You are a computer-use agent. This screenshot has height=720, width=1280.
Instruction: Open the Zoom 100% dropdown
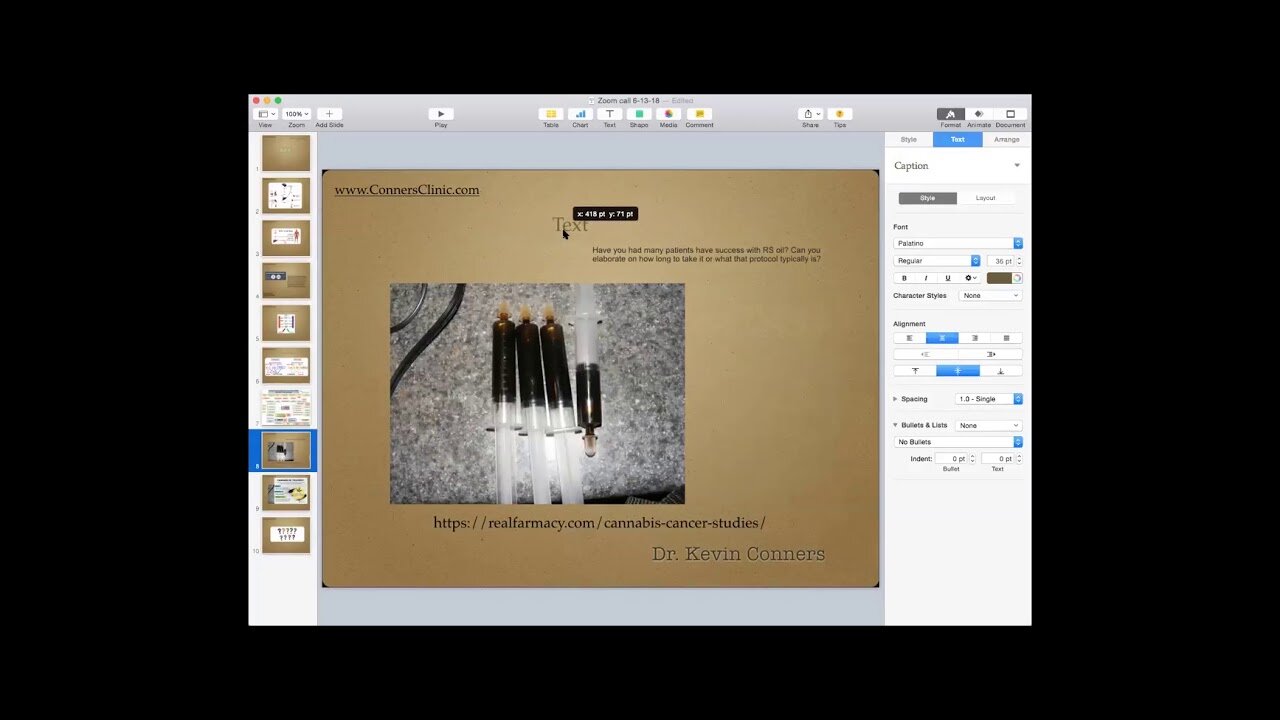pyautogui.click(x=297, y=114)
